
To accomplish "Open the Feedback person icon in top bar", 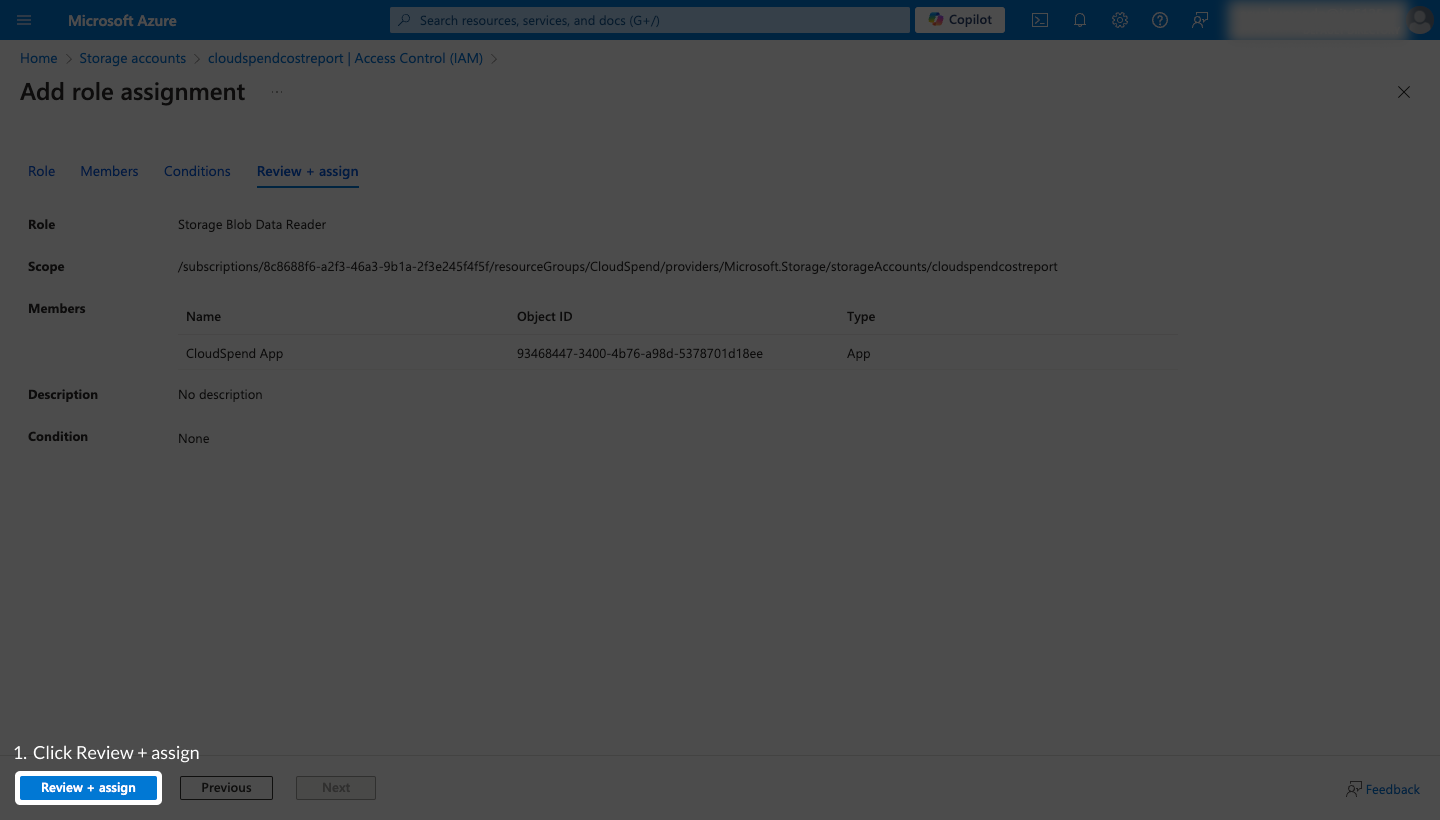I will pyautogui.click(x=1200, y=19).
